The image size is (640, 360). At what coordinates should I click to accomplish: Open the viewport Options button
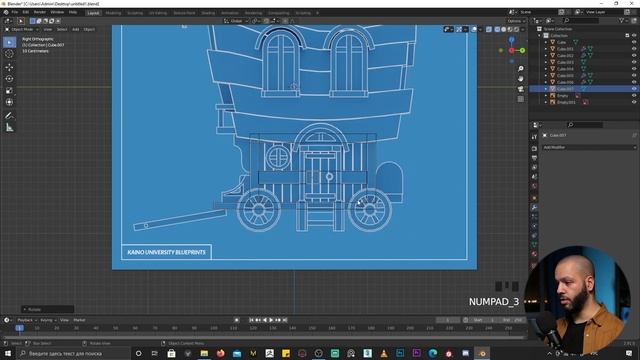click(x=516, y=21)
